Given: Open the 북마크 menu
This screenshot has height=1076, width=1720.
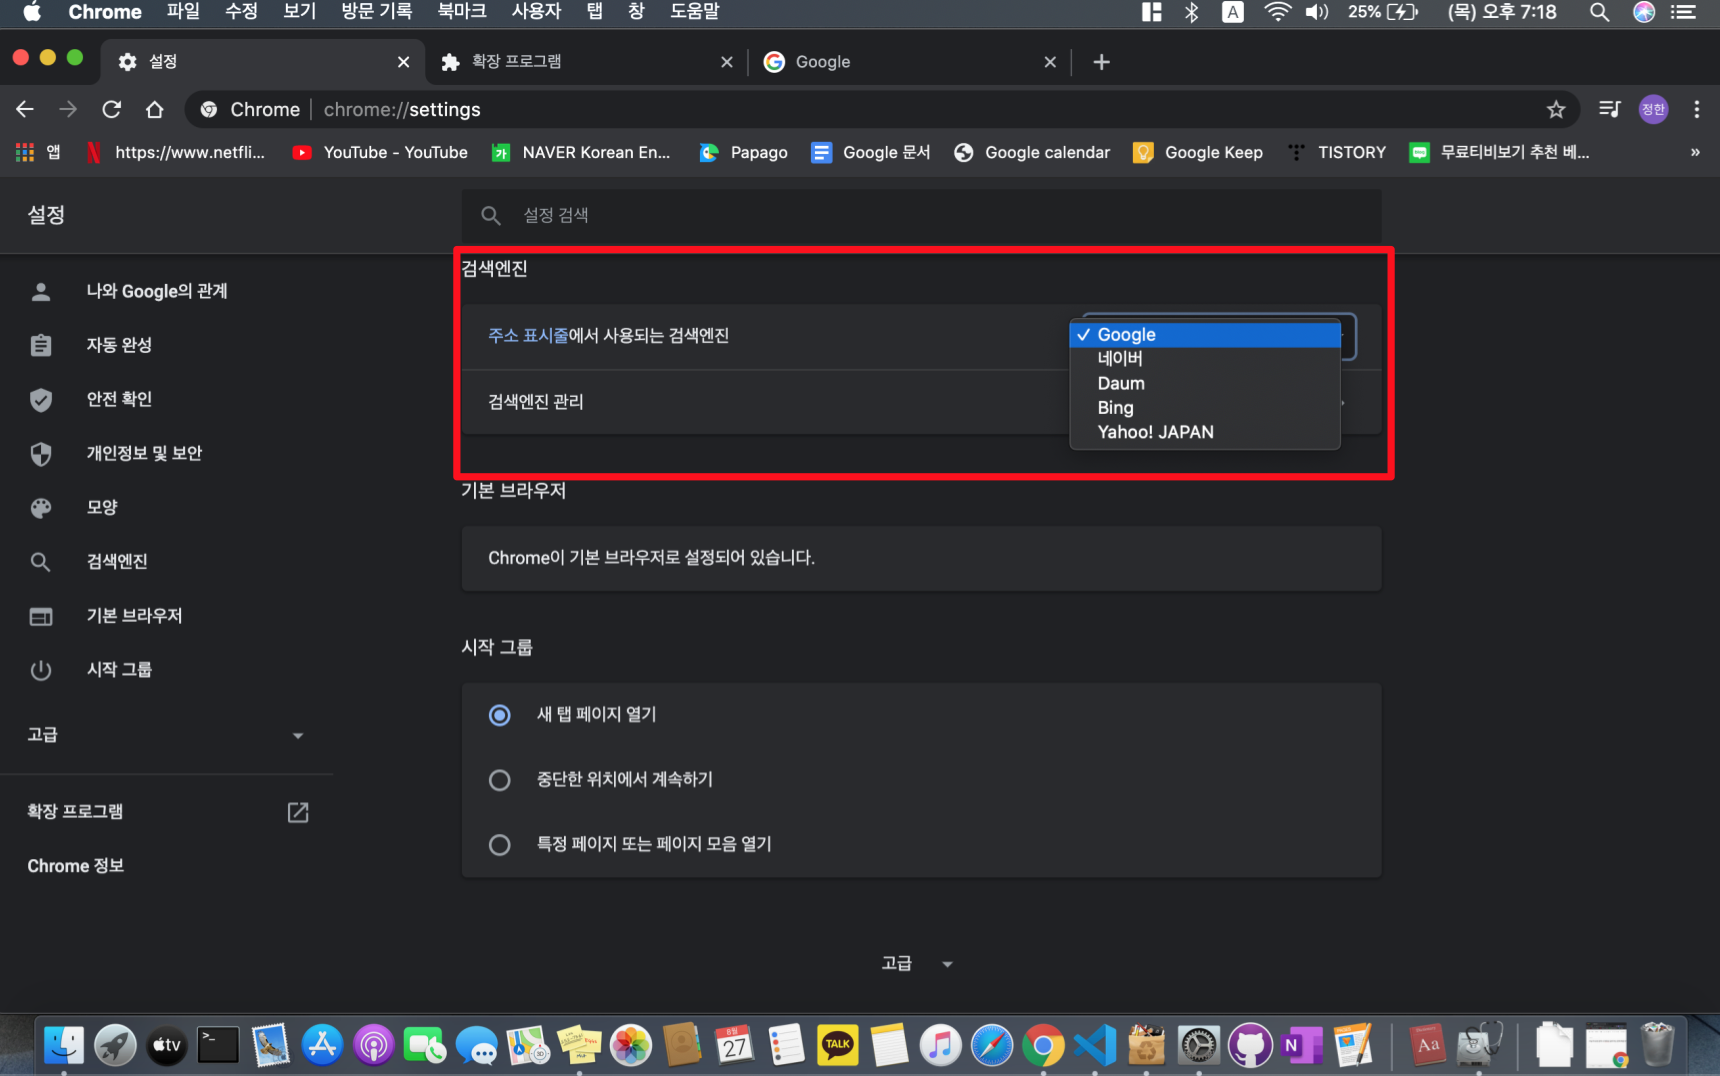Looking at the screenshot, I should 462,12.
